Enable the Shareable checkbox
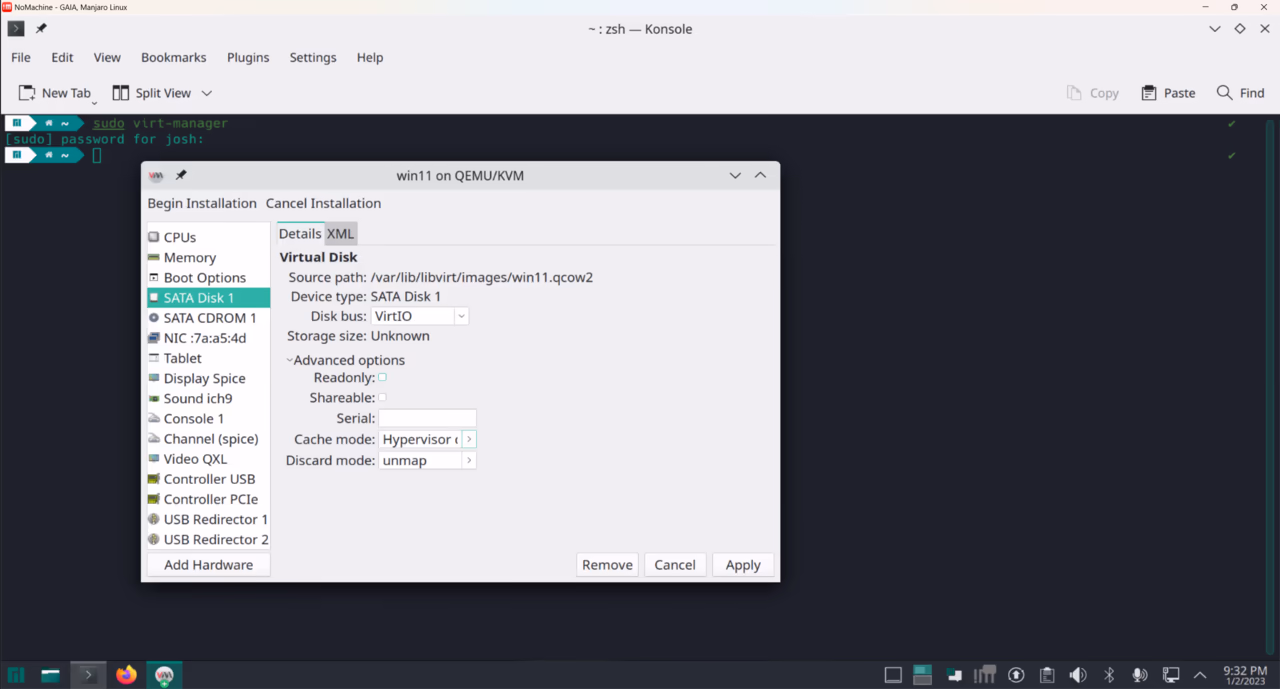The height and width of the screenshot is (689, 1280). click(381, 397)
